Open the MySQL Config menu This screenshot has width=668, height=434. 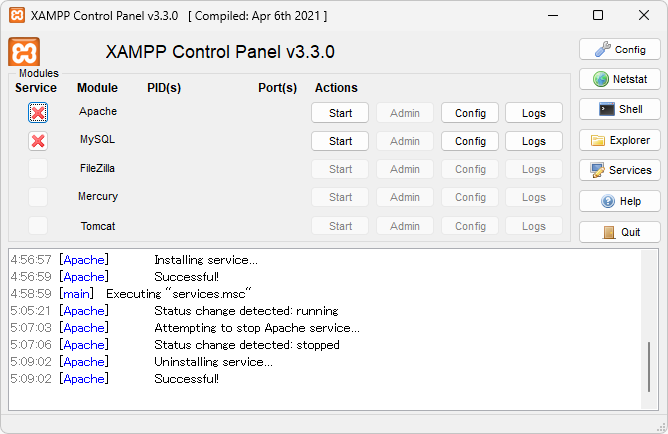(470, 141)
